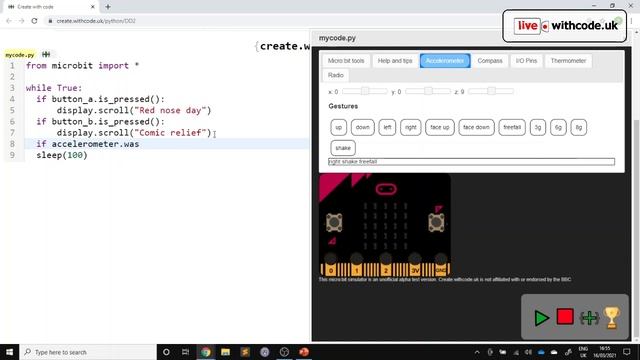Screen dimensions: 640x360
Task: Open Cortana circle on taskbar
Action: click(166, 352)
